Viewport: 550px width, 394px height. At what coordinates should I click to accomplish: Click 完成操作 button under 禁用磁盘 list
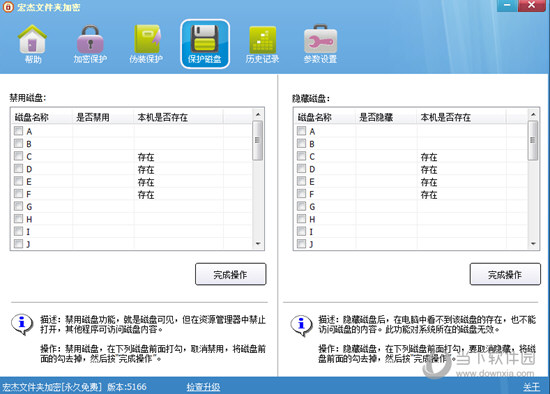click(230, 274)
